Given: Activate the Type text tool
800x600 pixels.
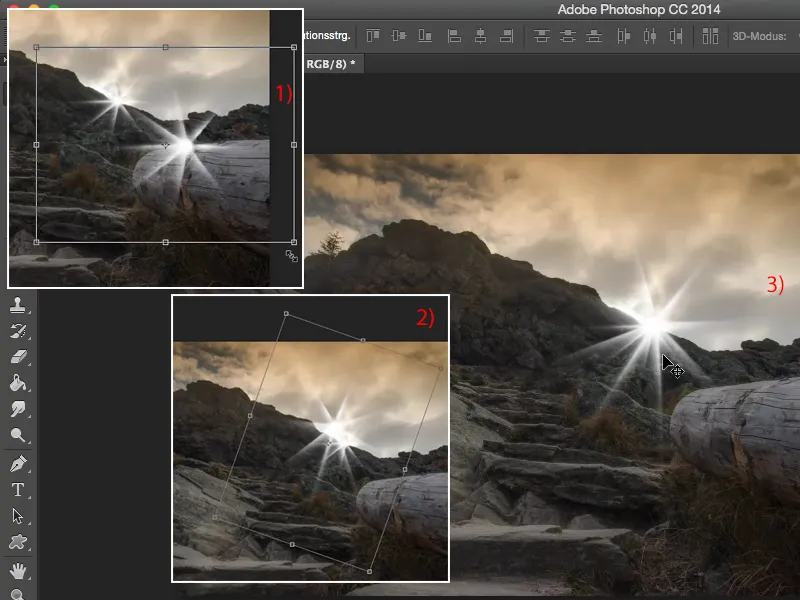Looking at the screenshot, I should pos(18,490).
